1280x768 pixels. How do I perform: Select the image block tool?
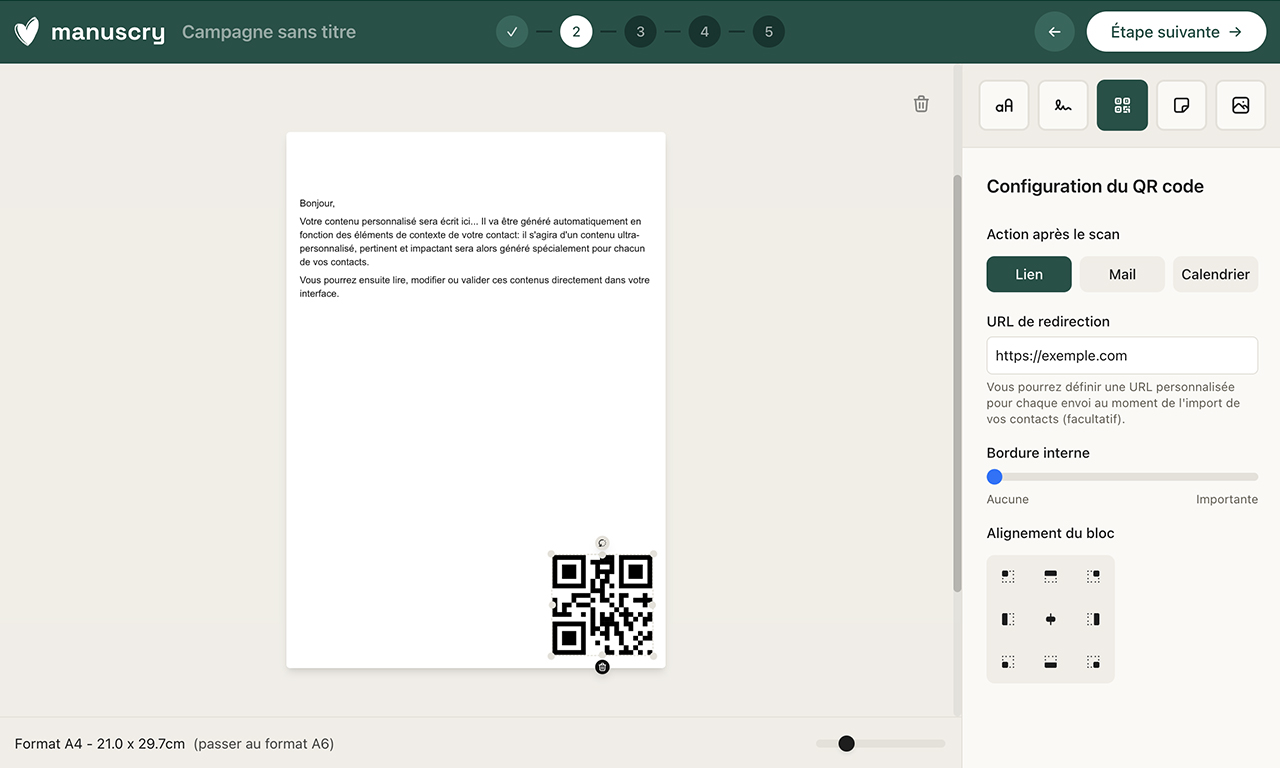(1240, 105)
